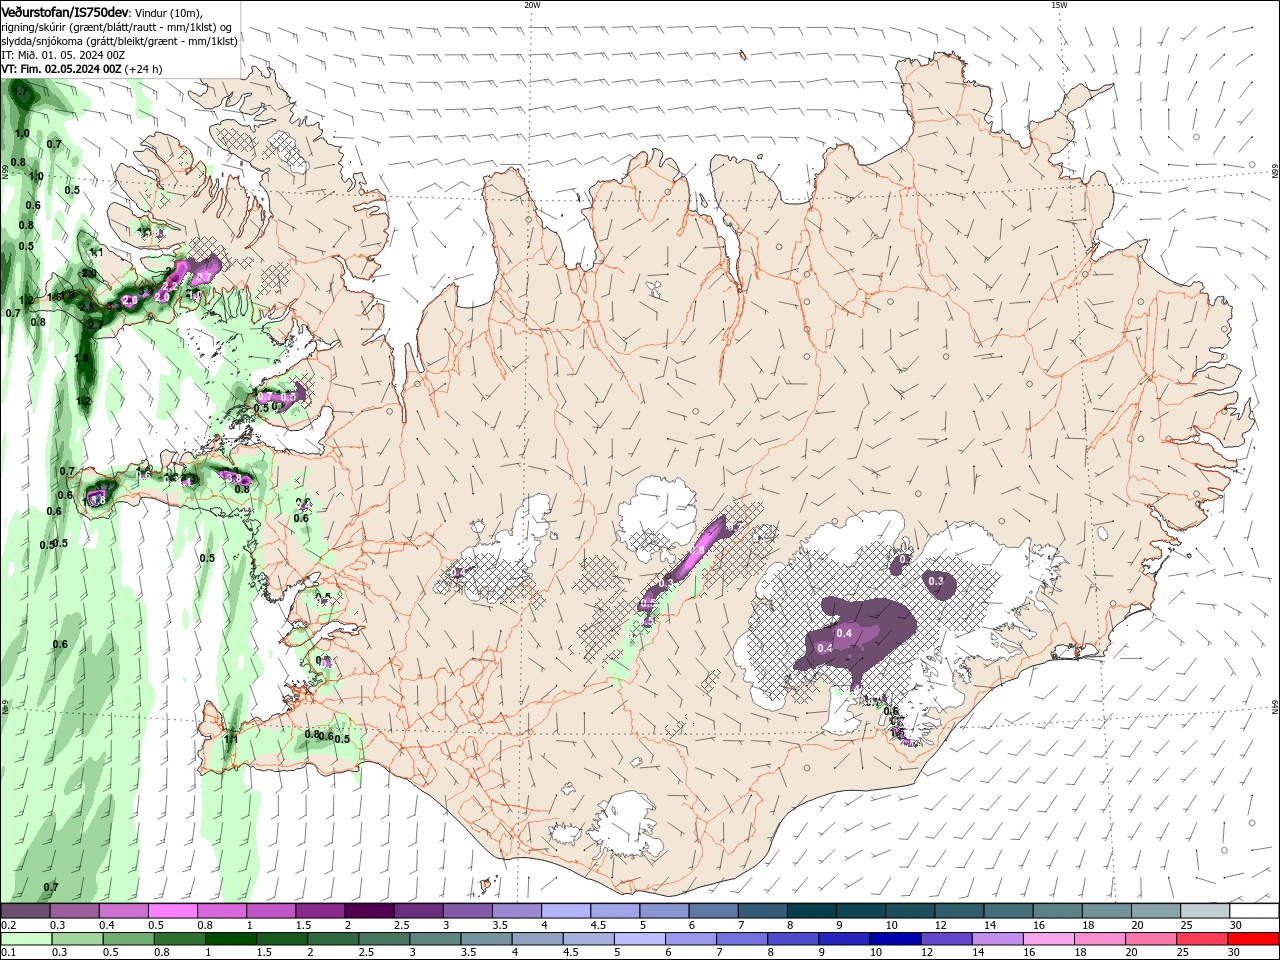1280x960 pixels.
Task: Pick the lower-row bright red swatch starting at 30
Action: point(1252,939)
